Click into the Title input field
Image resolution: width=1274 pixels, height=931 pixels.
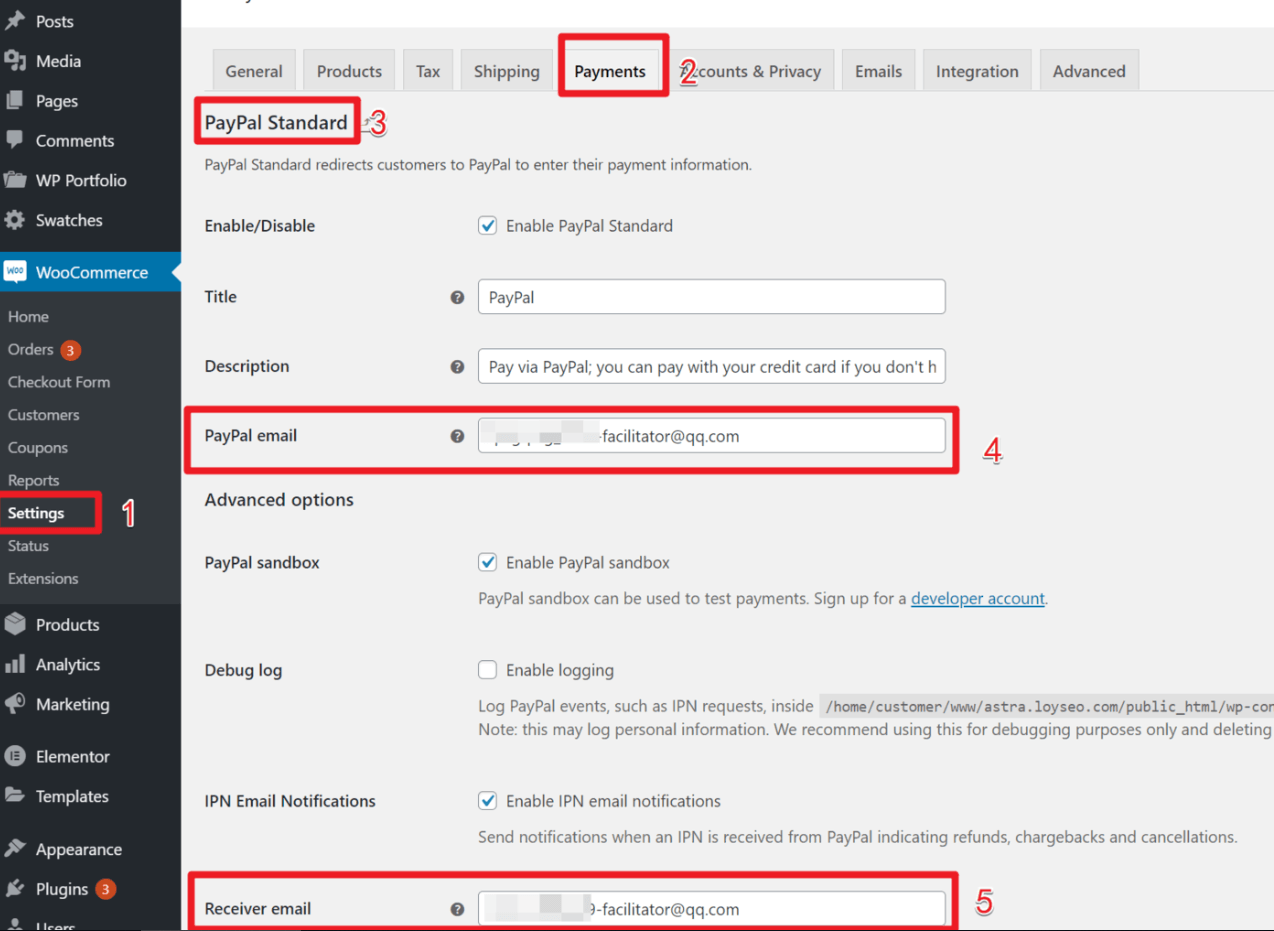712,297
